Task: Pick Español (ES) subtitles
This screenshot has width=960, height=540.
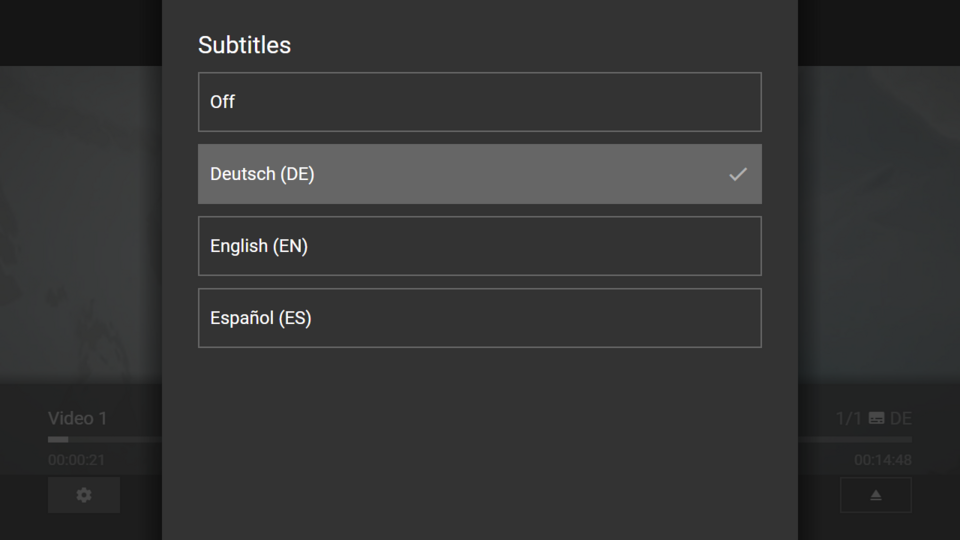Action: (479, 318)
